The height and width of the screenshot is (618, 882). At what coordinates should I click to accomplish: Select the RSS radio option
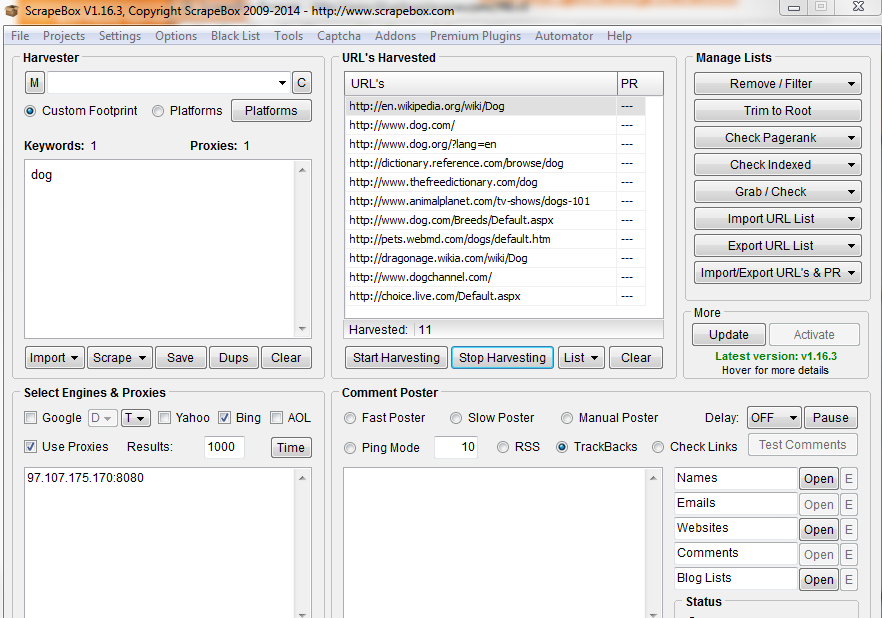[503, 447]
